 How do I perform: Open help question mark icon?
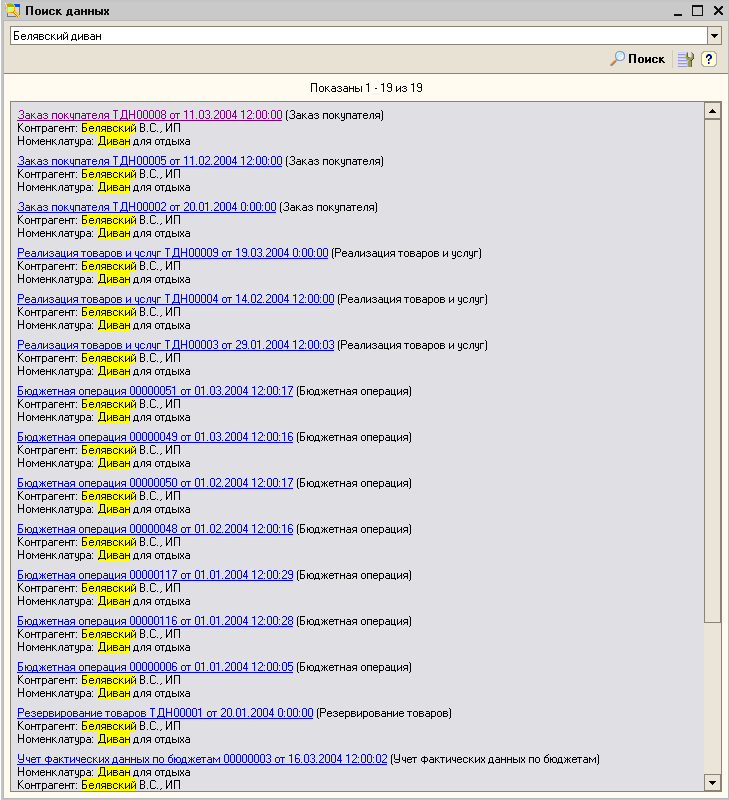tap(708, 59)
